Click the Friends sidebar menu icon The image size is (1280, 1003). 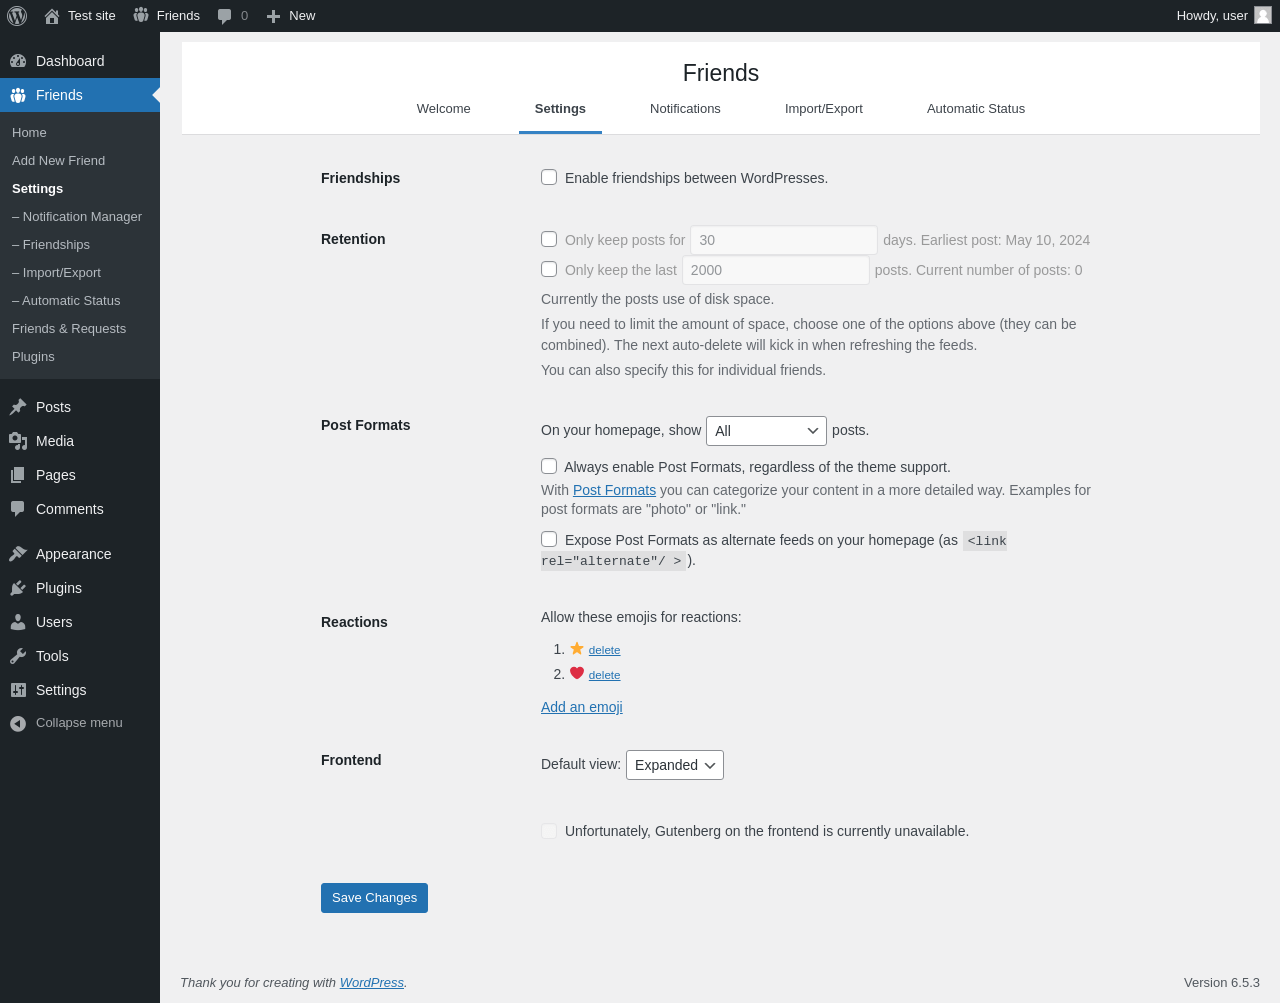click(18, 95)
